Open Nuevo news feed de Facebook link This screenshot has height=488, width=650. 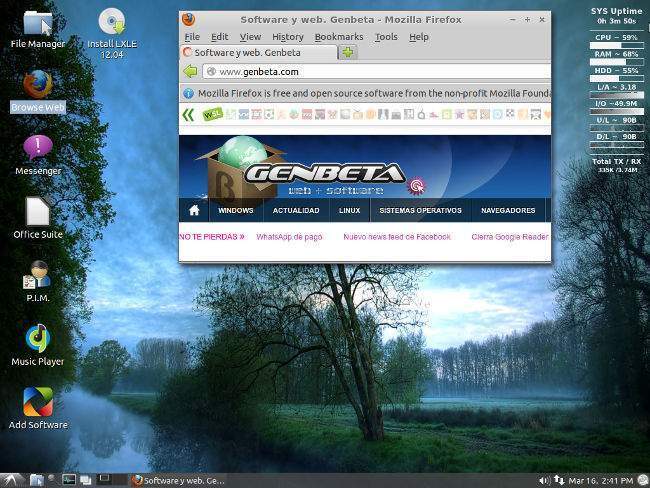396,237
